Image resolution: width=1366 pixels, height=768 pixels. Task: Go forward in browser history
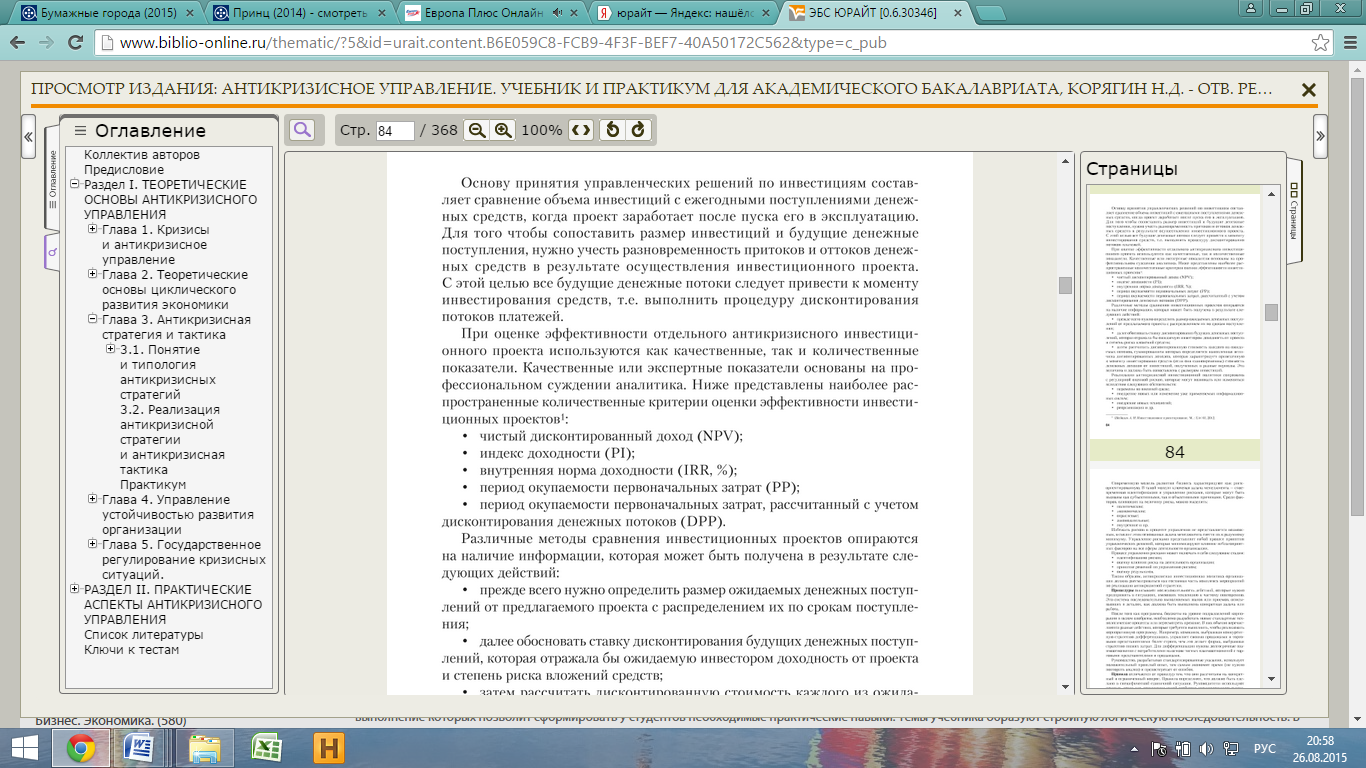[46, 43]
